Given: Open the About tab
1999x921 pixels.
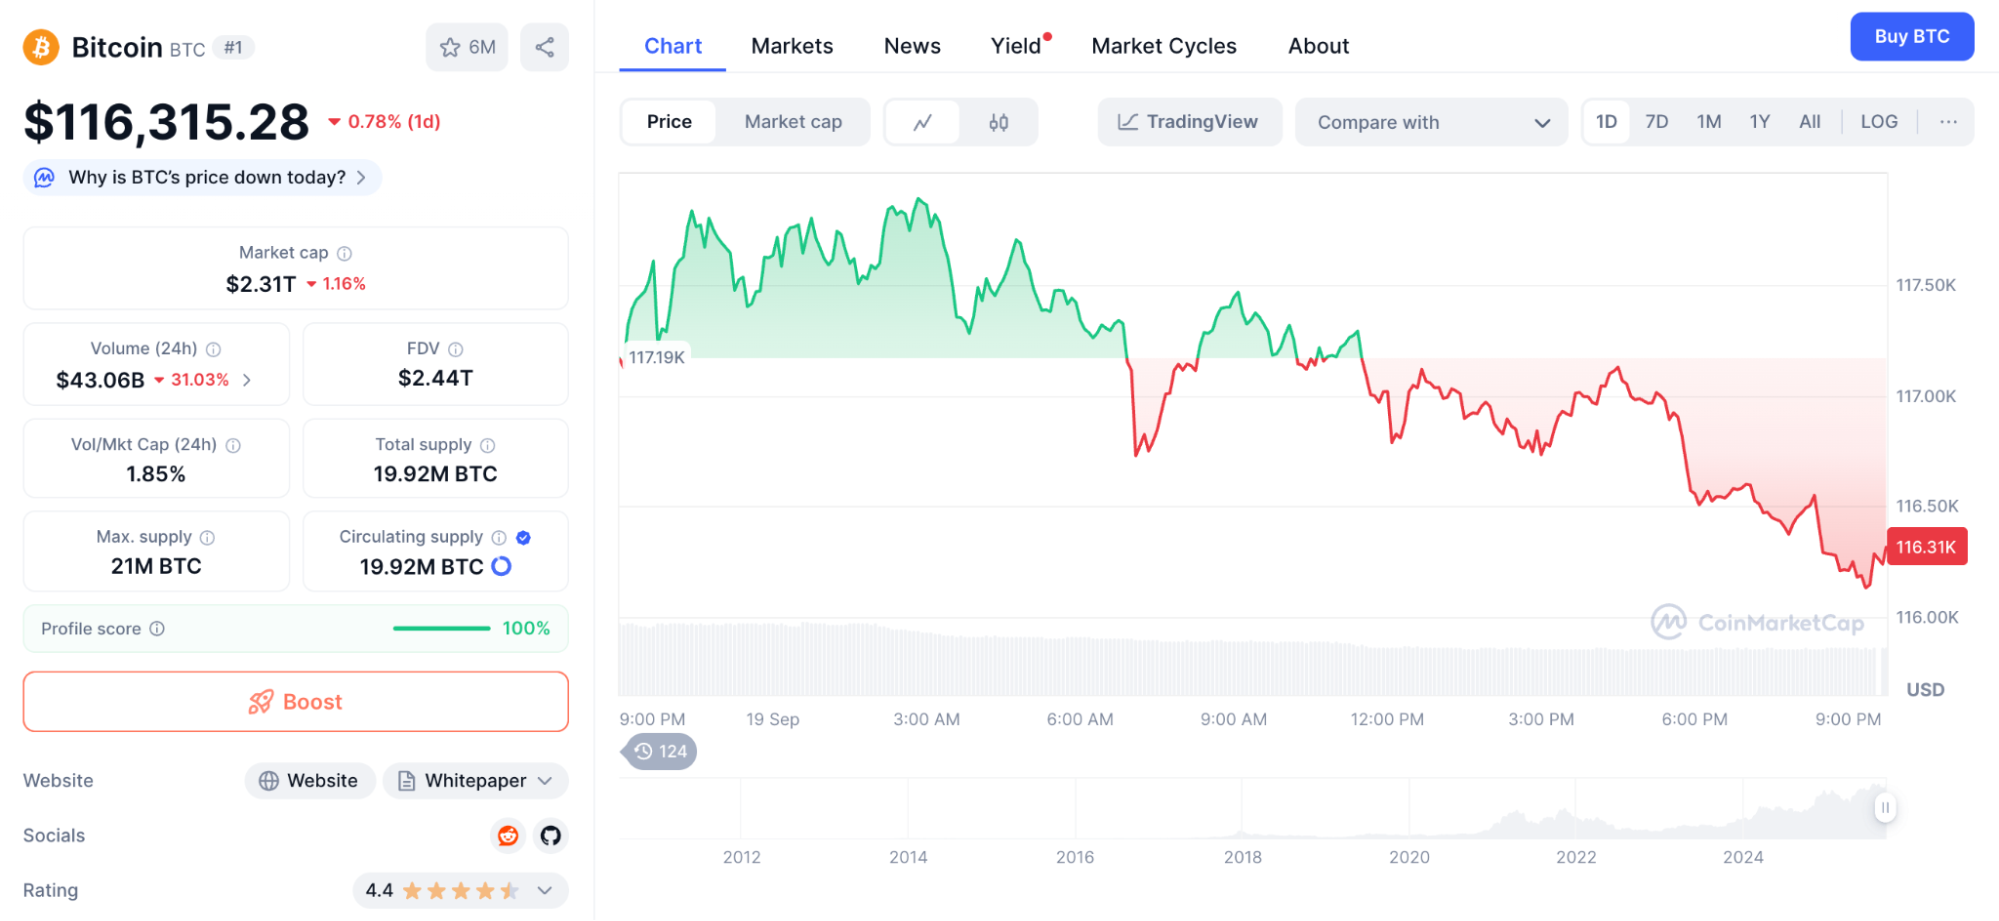Looking at the screenshot, I should pos(1318,46).
